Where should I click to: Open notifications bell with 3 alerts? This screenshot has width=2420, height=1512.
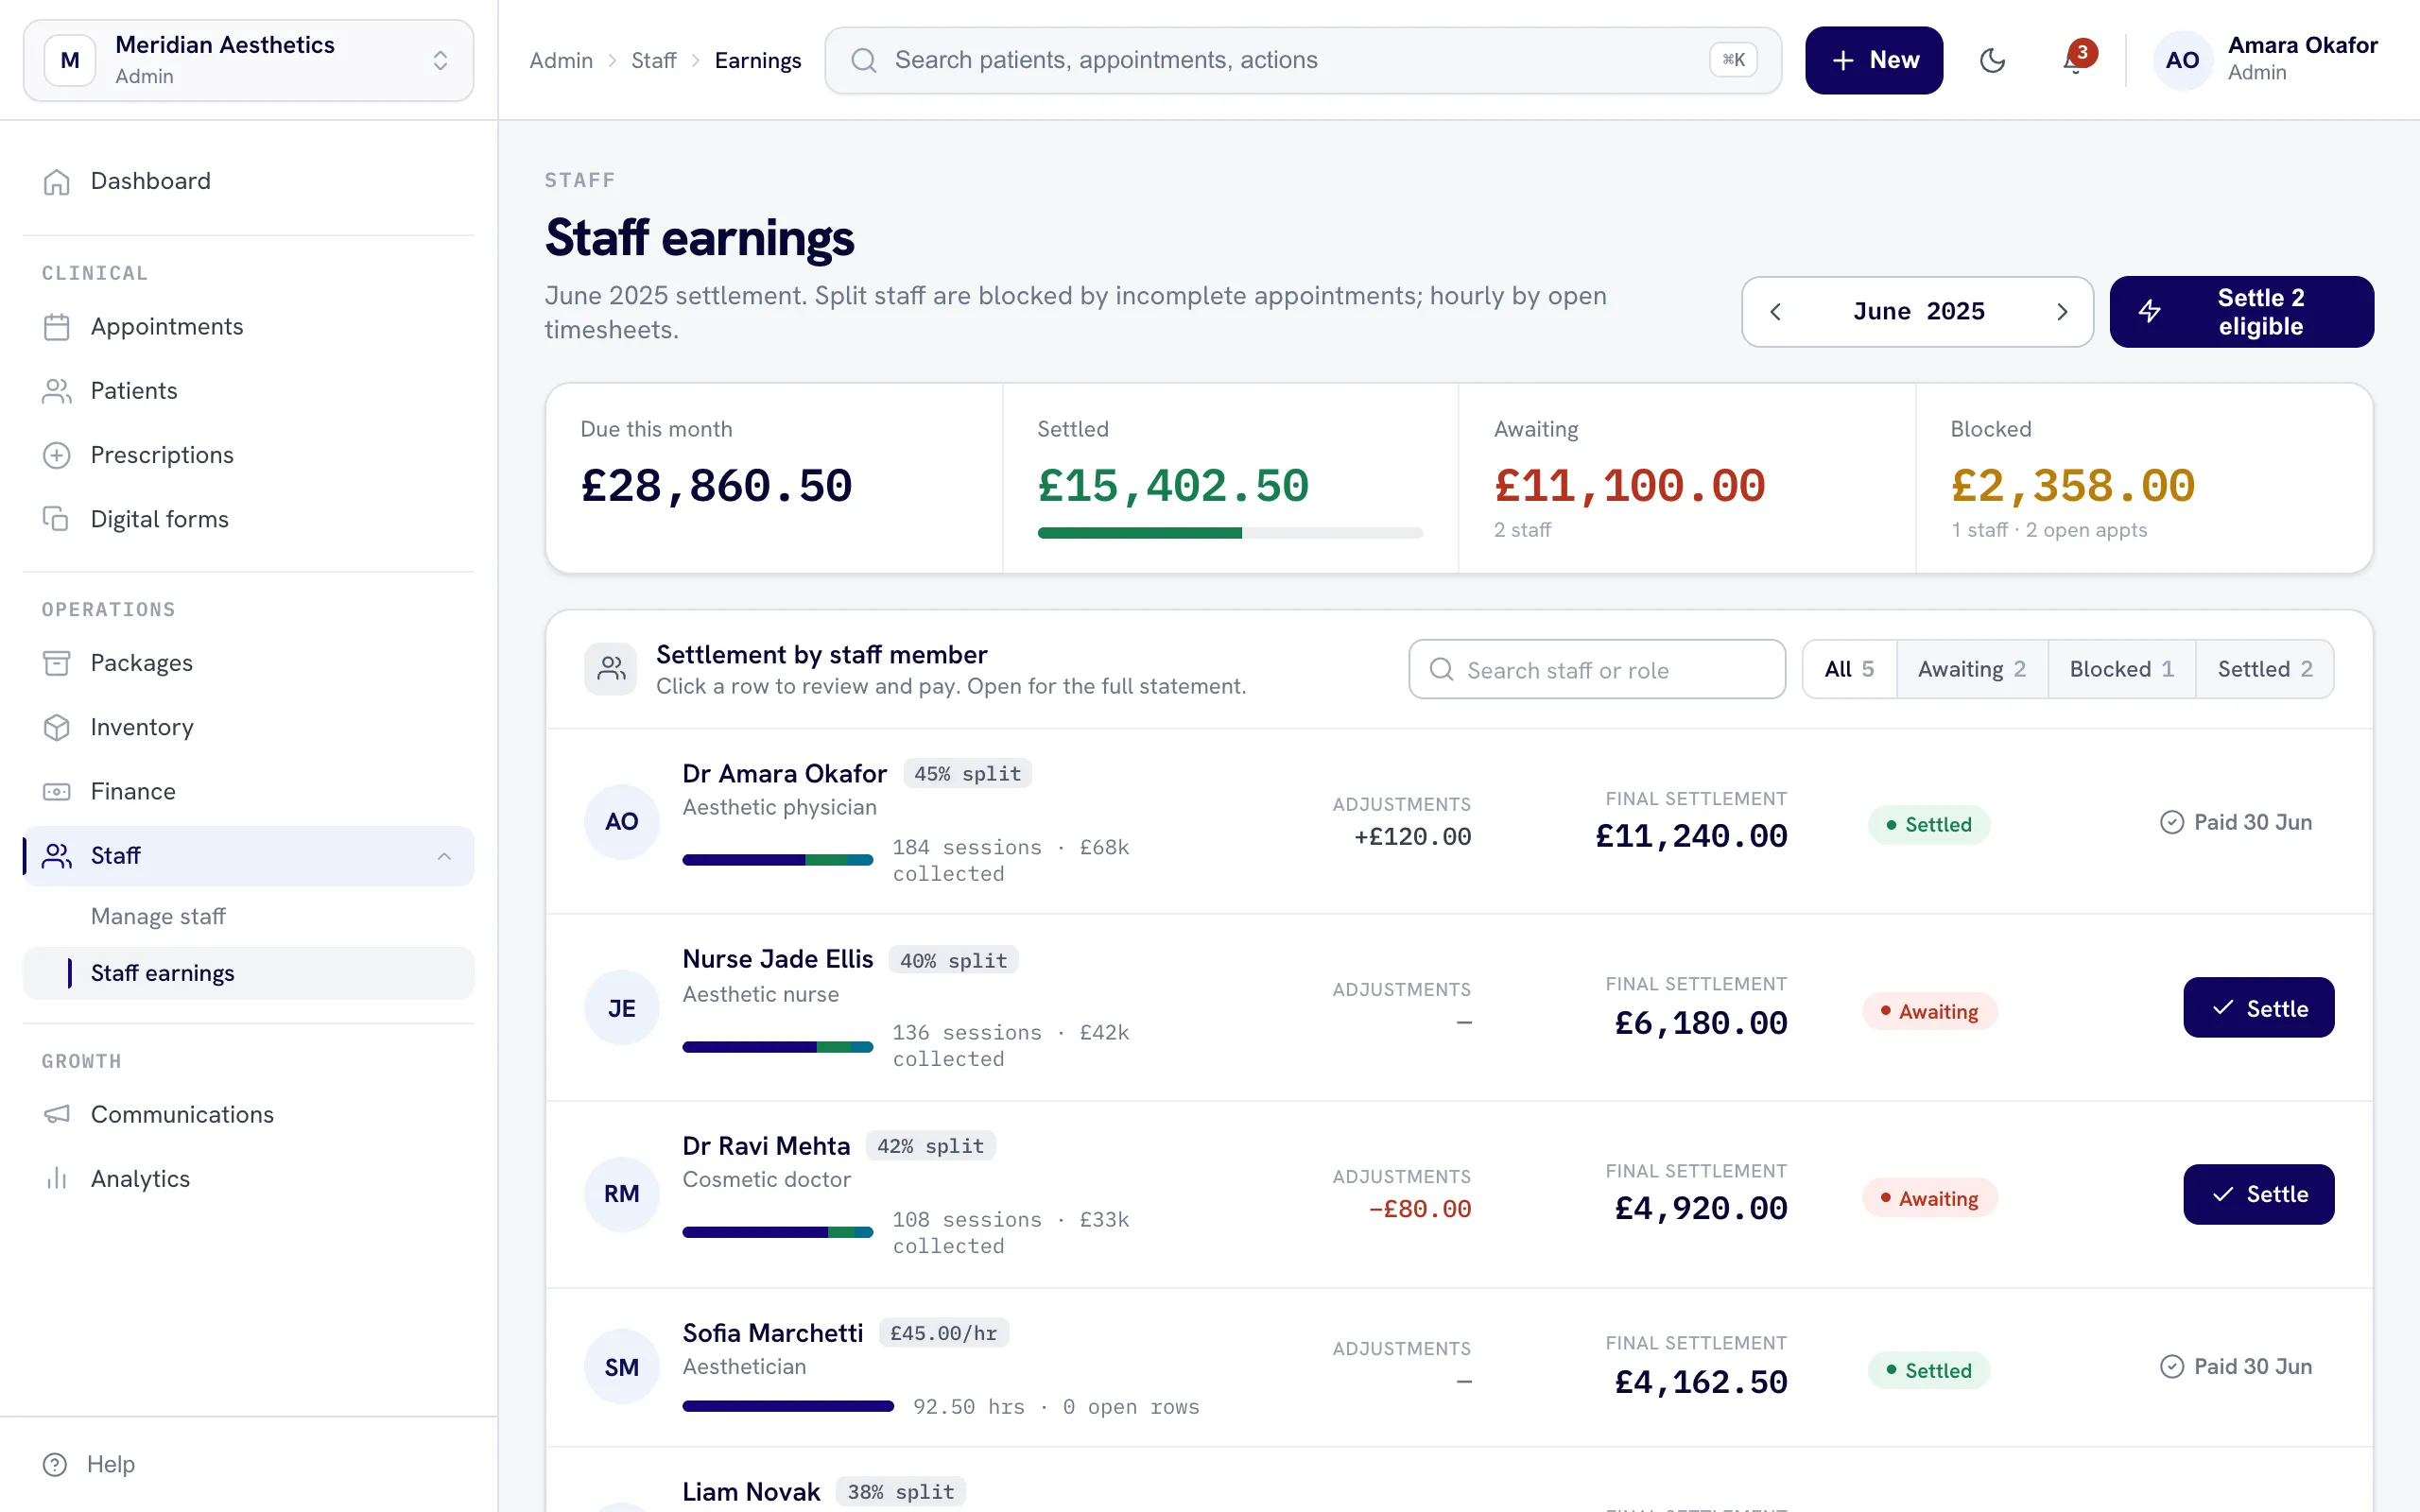click(2076, 60)
